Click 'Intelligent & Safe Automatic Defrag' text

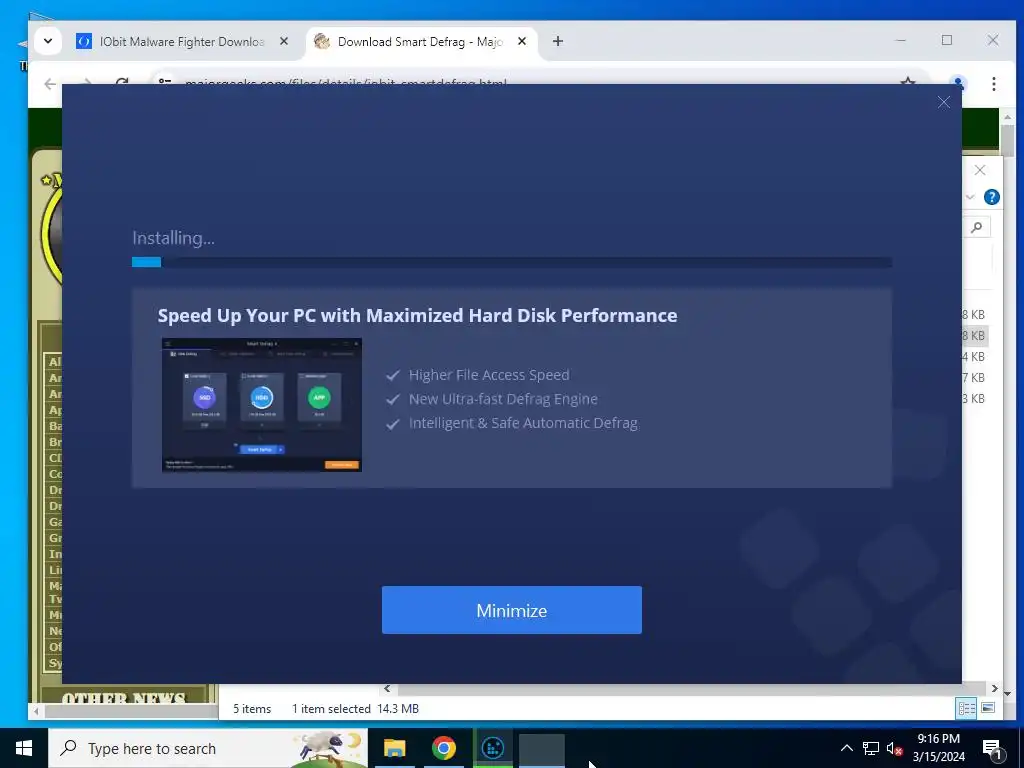[x=523, y=423]
